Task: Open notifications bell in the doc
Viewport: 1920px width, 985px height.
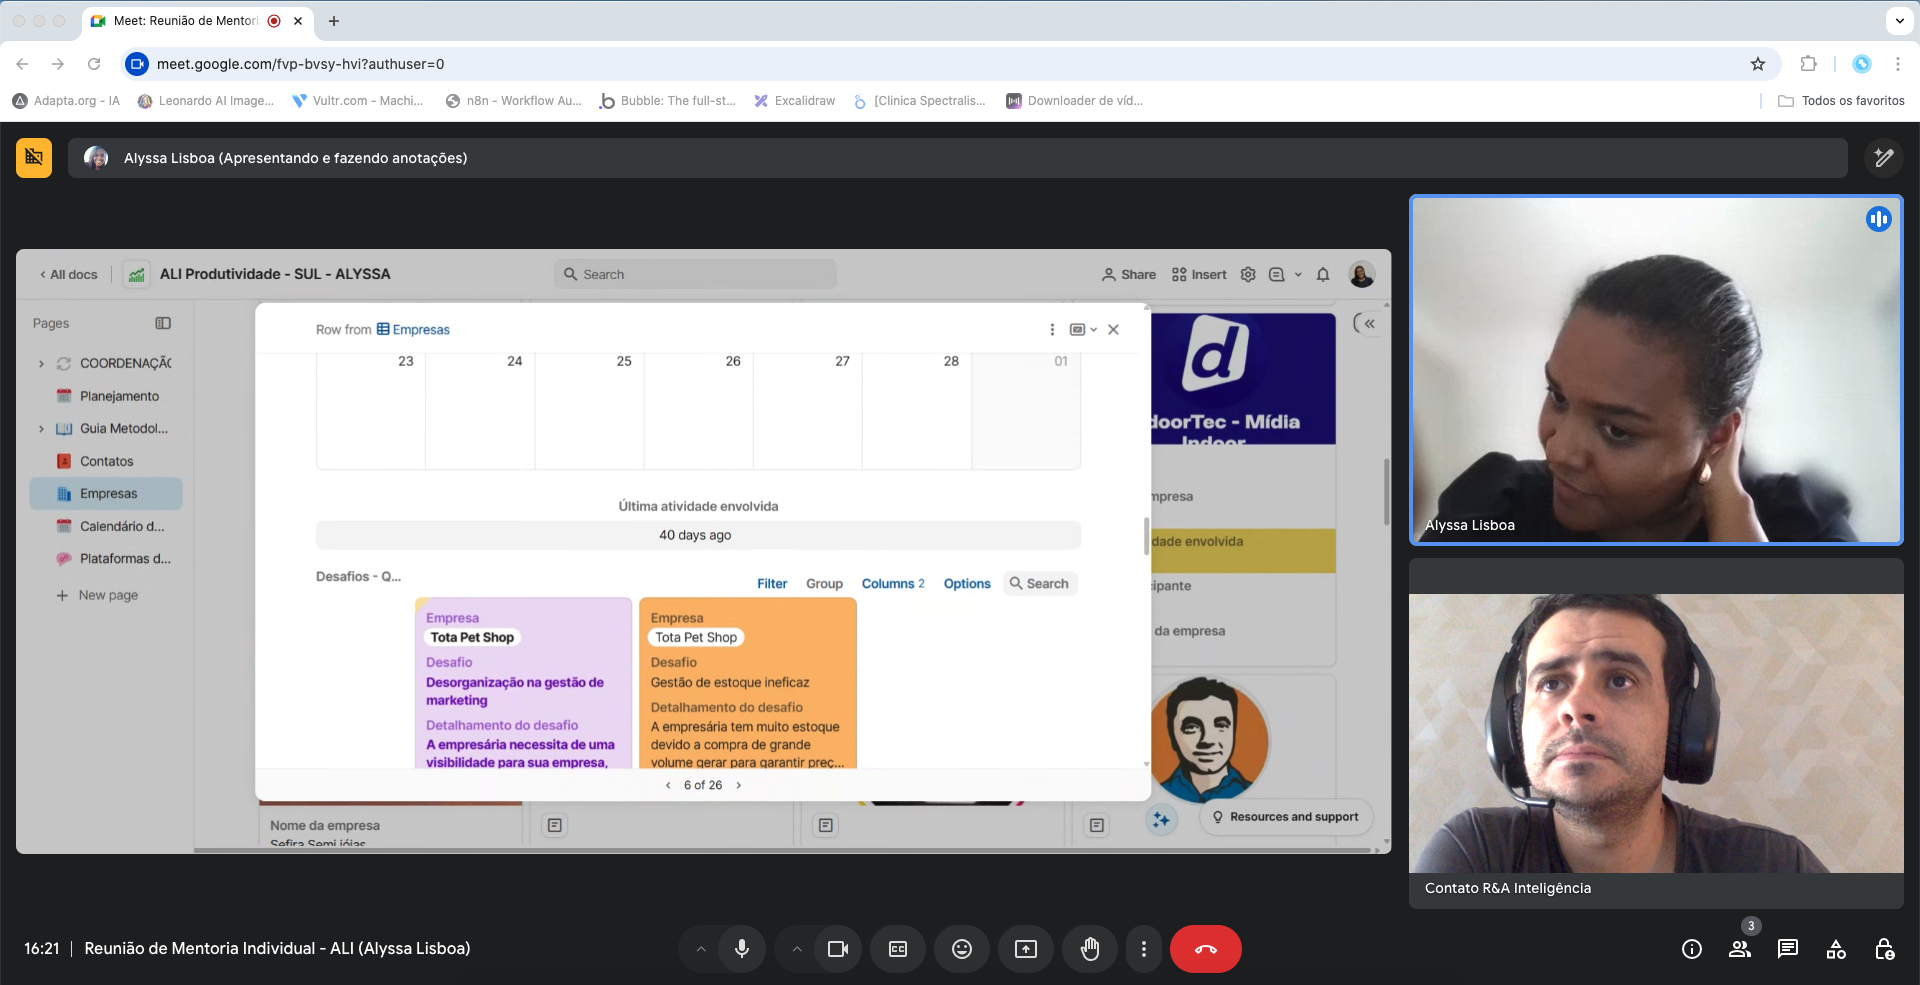Action: 1323,275
